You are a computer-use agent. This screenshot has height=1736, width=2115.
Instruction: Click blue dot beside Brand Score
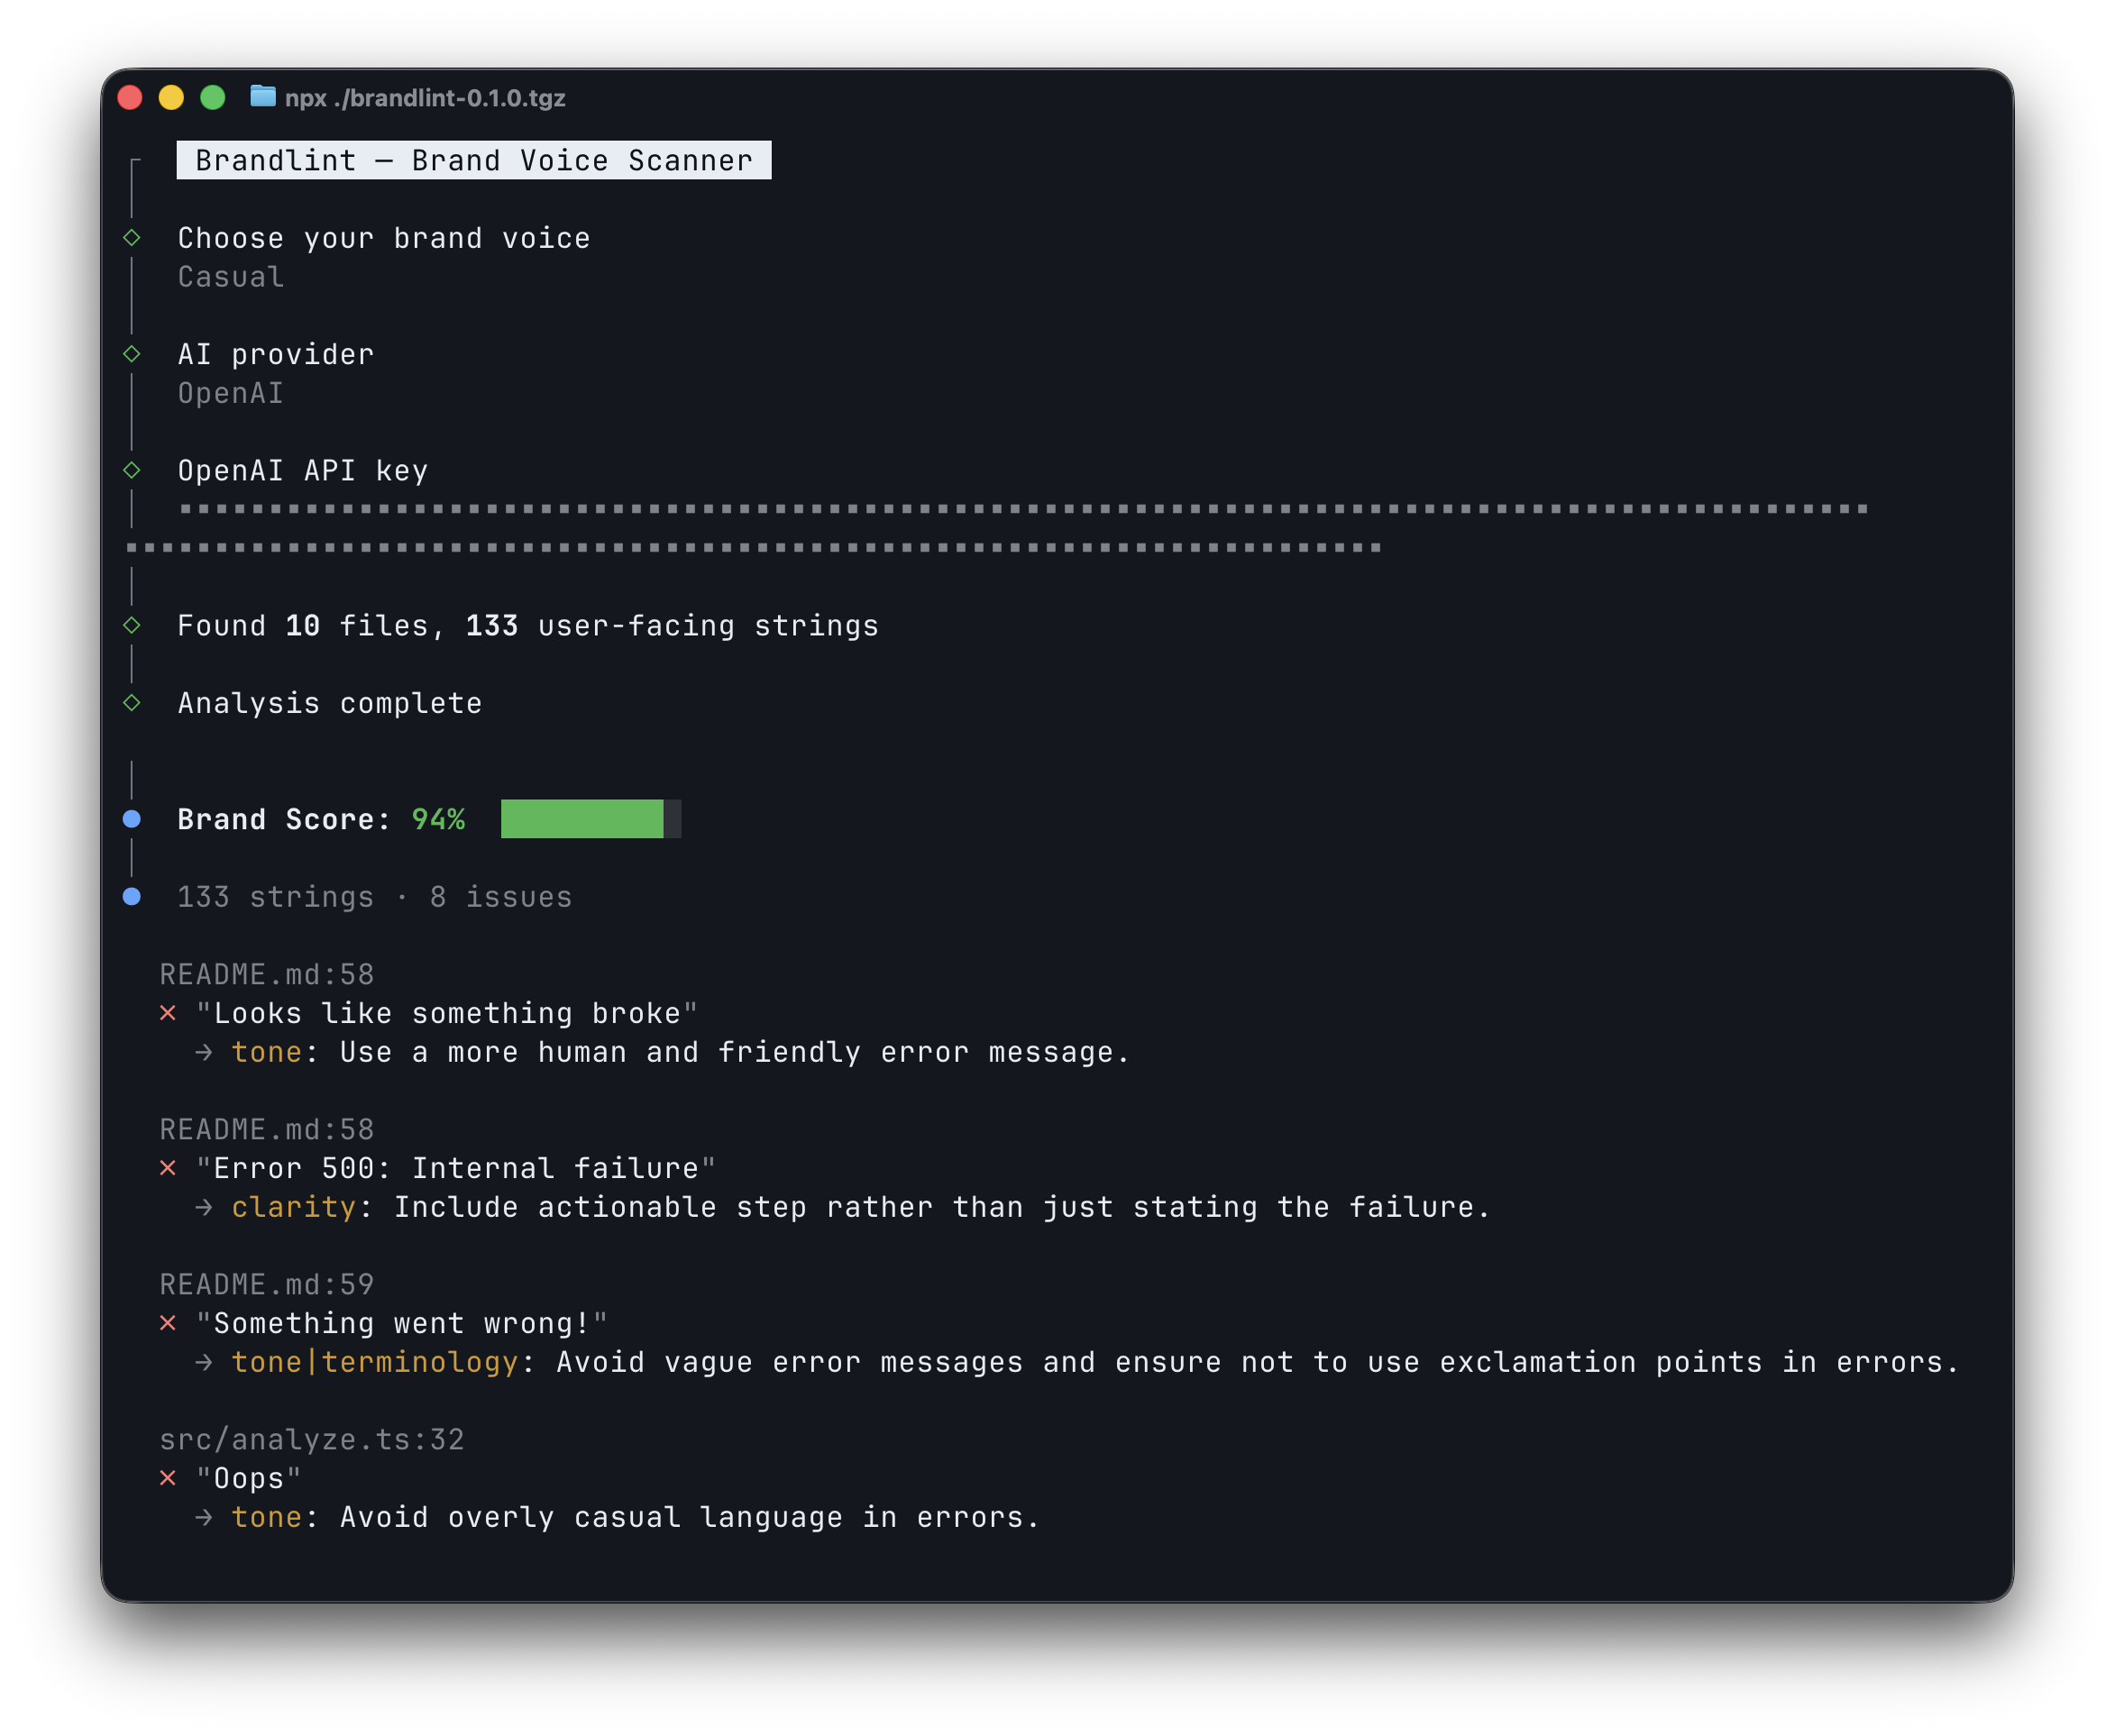[x=132, y=819]
